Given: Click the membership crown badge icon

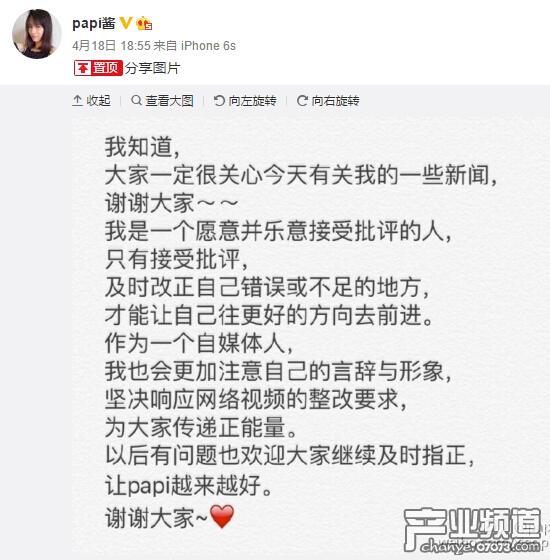Looking at the screenshot, I should tap(144, 24).
